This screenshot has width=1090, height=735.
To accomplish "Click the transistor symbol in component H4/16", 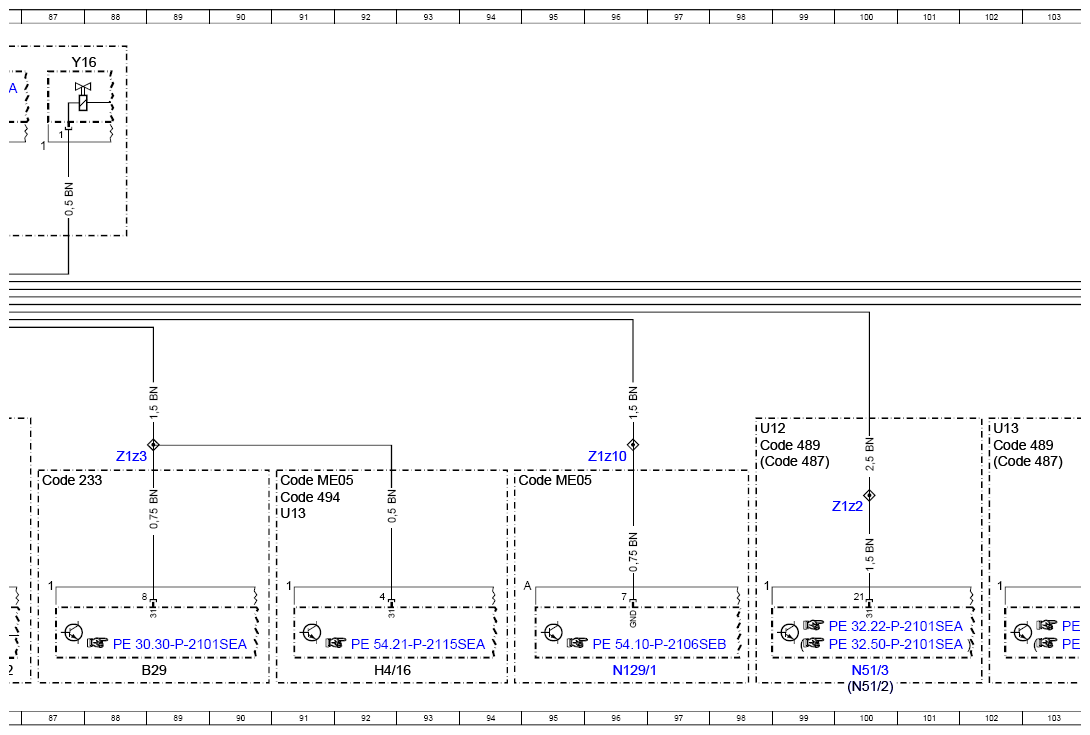I will click(x=312, y=632).
